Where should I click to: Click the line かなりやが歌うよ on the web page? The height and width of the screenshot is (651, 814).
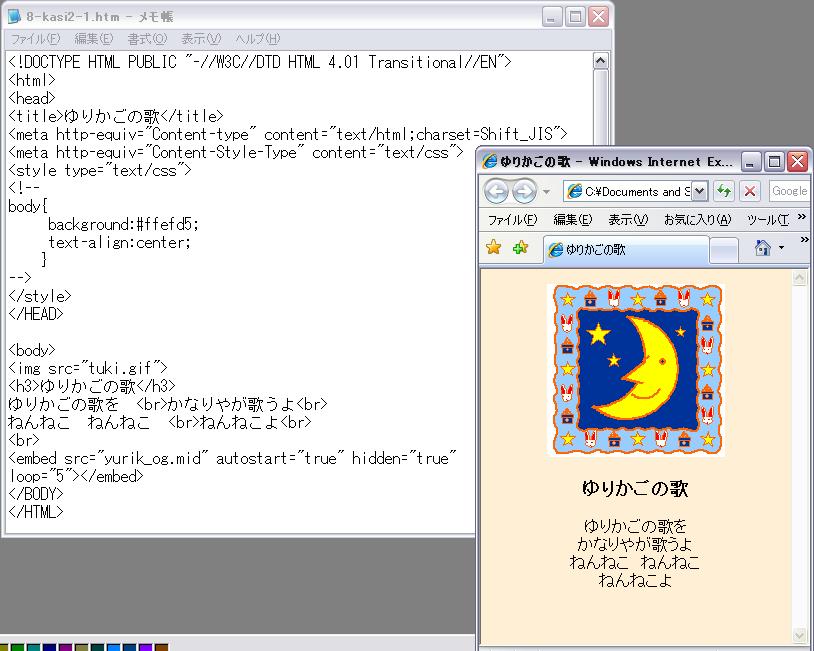coord(634,544)
